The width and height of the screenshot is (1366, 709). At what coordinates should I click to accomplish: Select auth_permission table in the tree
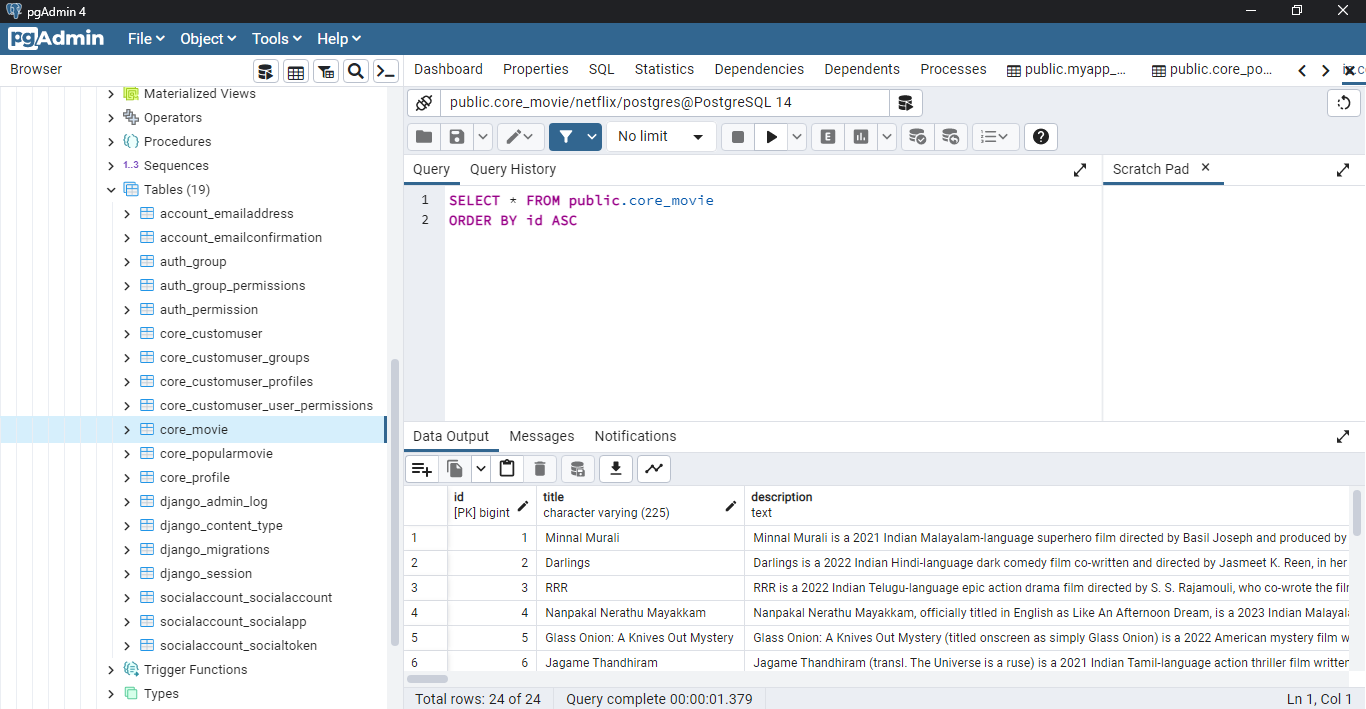pos(209,310)
